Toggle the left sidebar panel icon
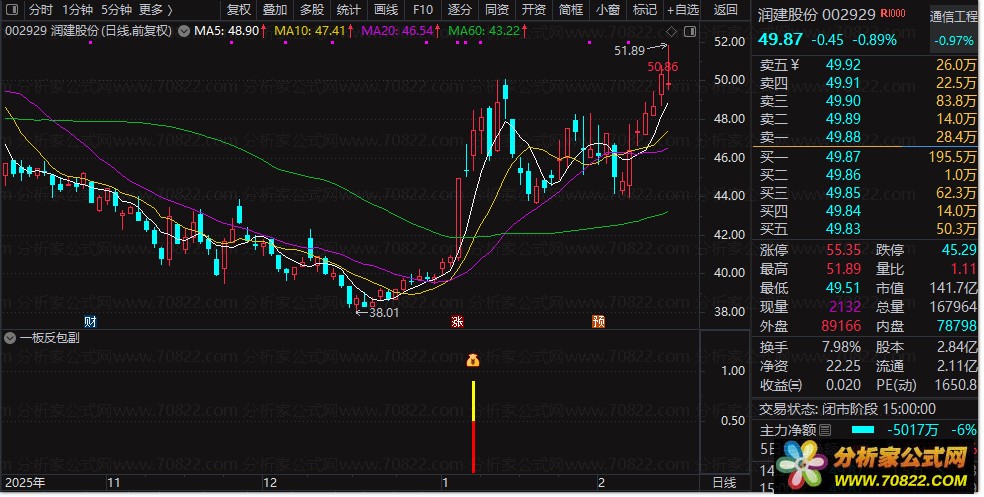Image resolution: width=984 pixels, height=497 pixels. pos(11,10)
